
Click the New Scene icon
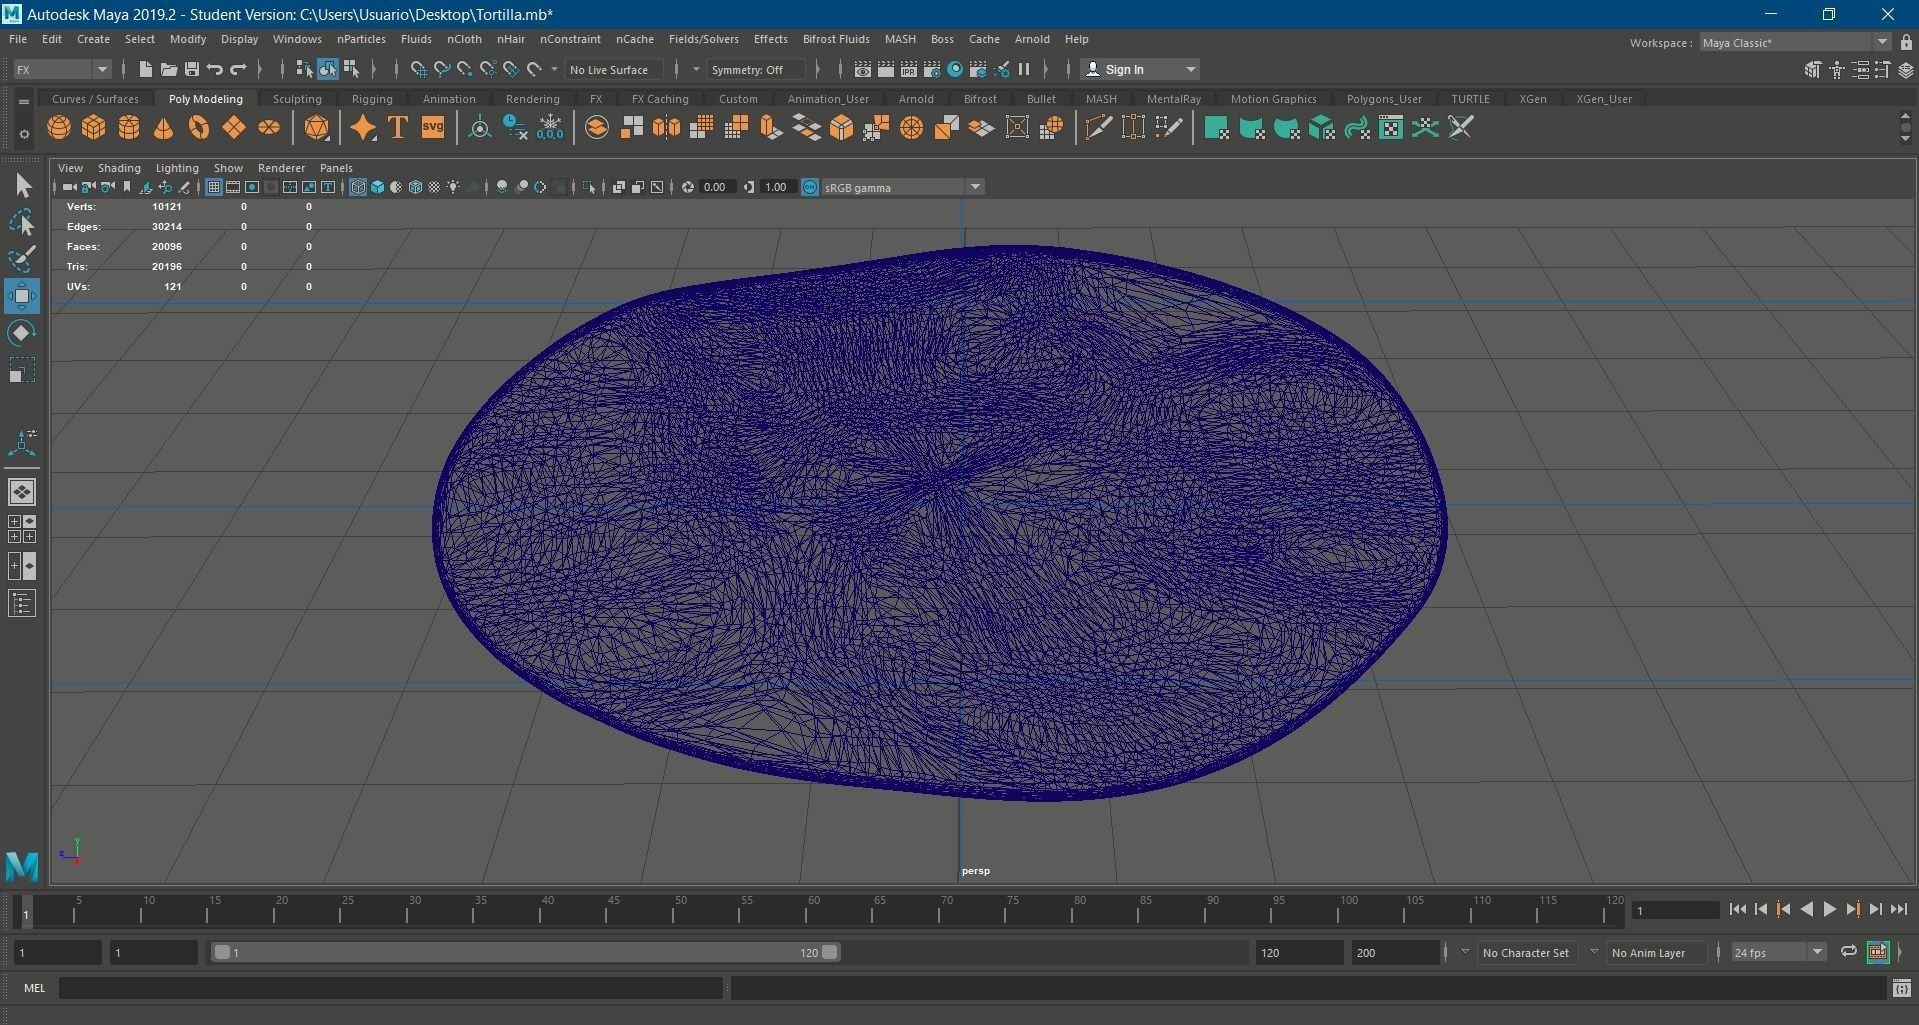point(145,69)
